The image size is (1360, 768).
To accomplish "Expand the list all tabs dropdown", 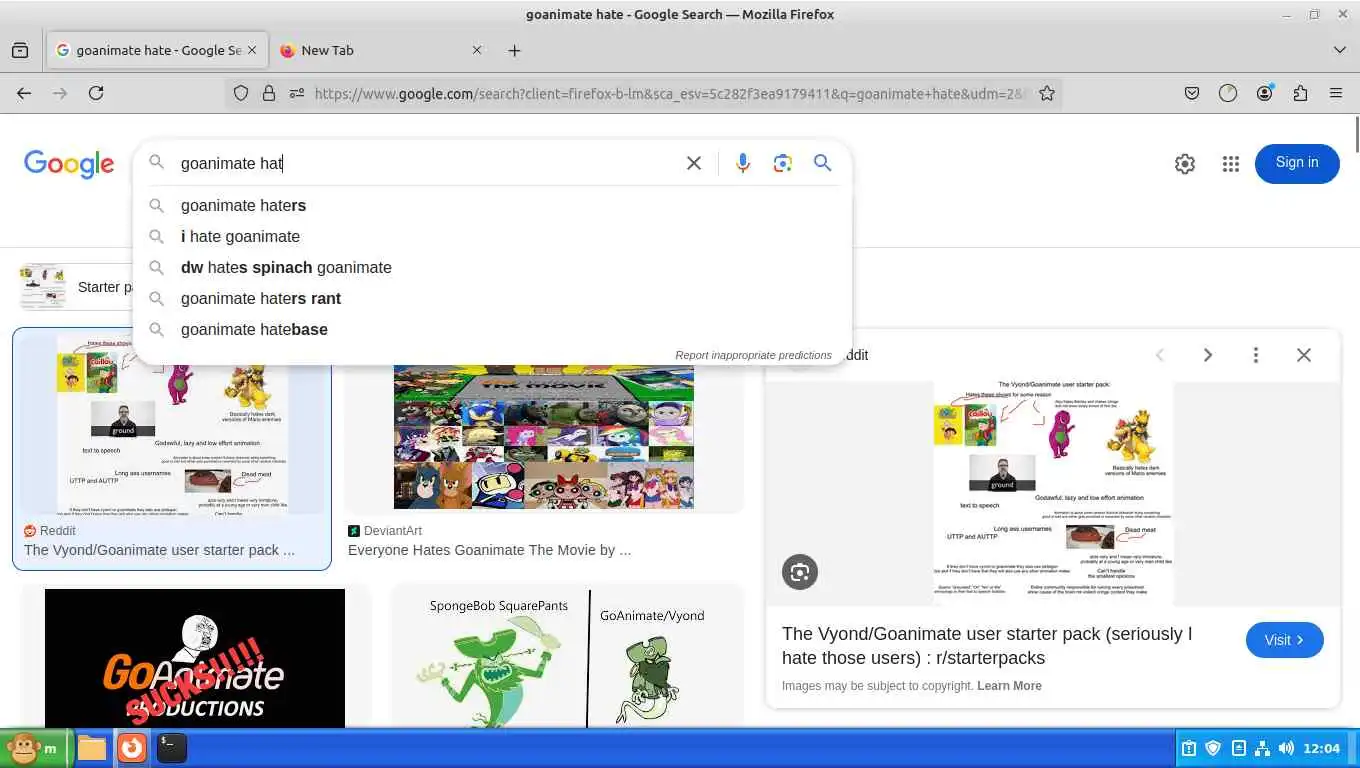I will 1340,50.
